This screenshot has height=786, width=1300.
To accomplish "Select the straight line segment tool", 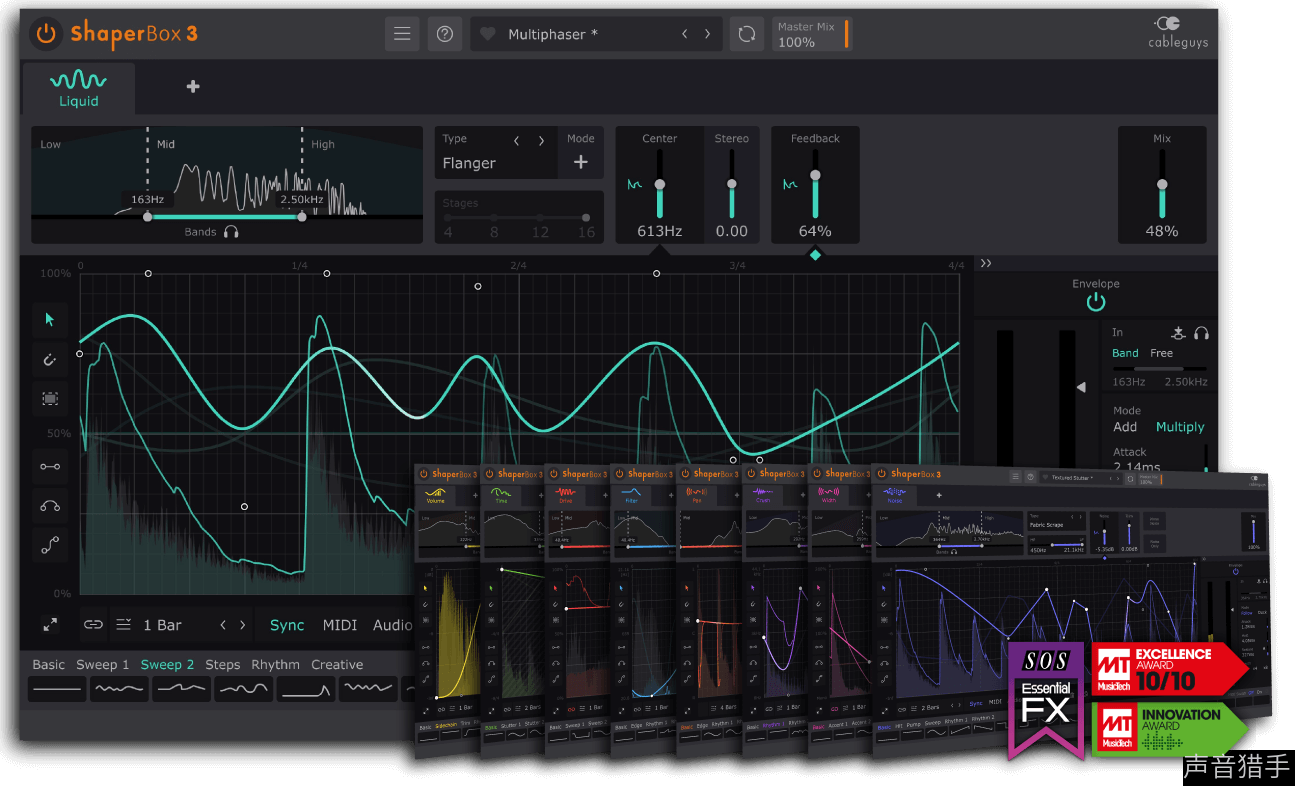I will (50, 466).
